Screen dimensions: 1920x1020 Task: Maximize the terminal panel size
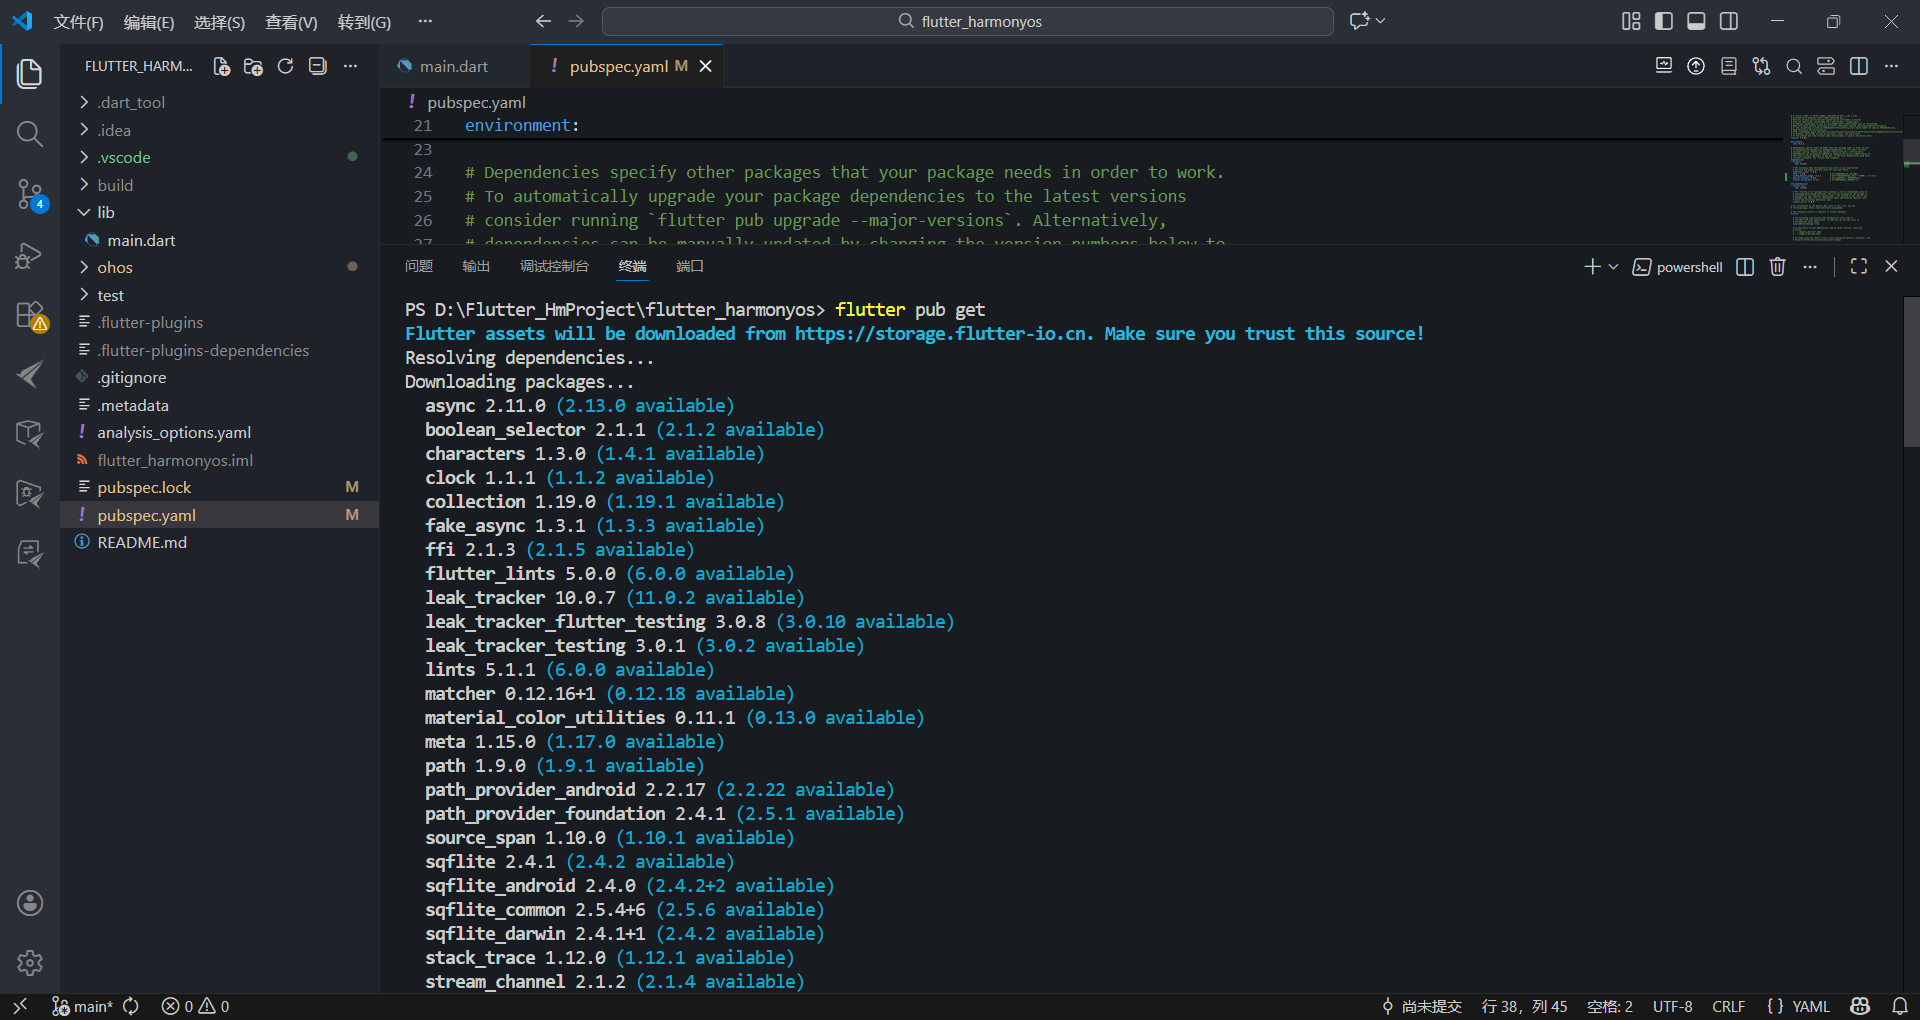[x=1859, y=266]
